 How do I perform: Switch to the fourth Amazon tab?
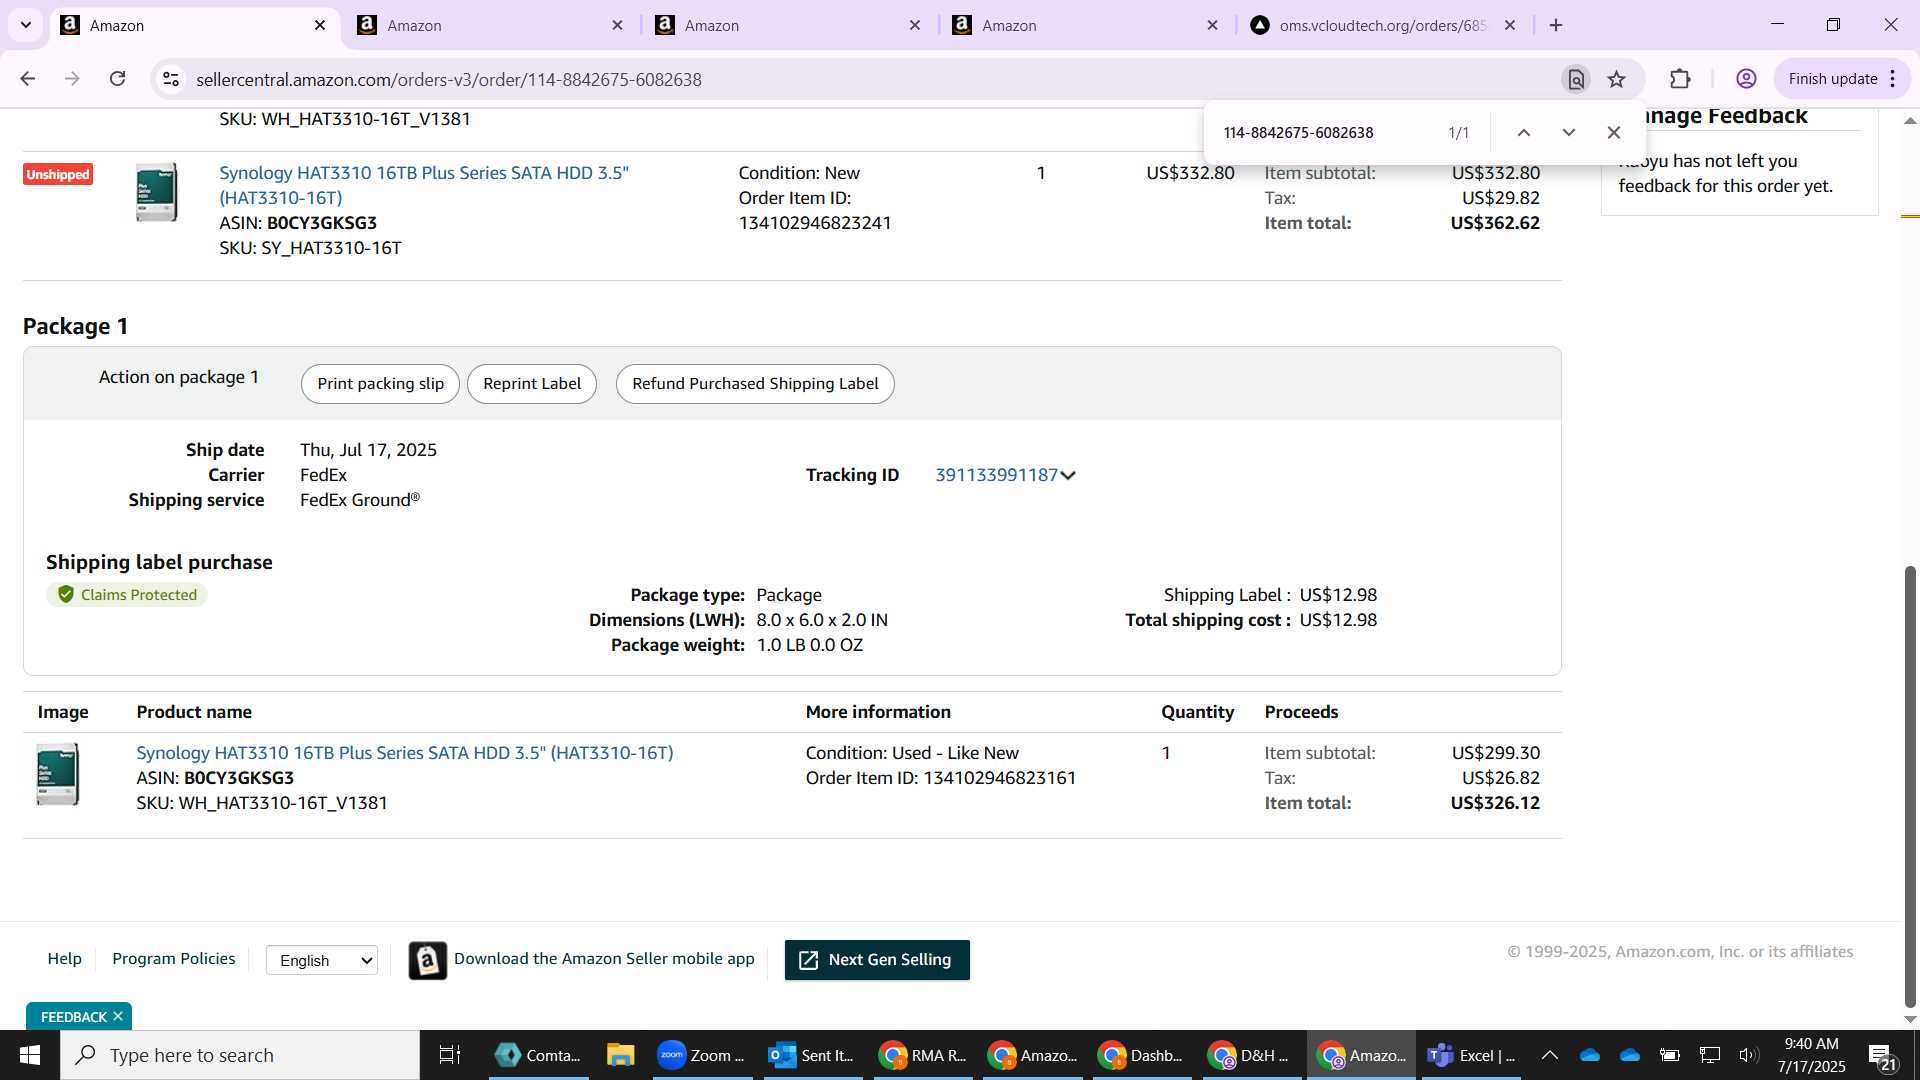pyautogui.click(x=1085, y=25)
